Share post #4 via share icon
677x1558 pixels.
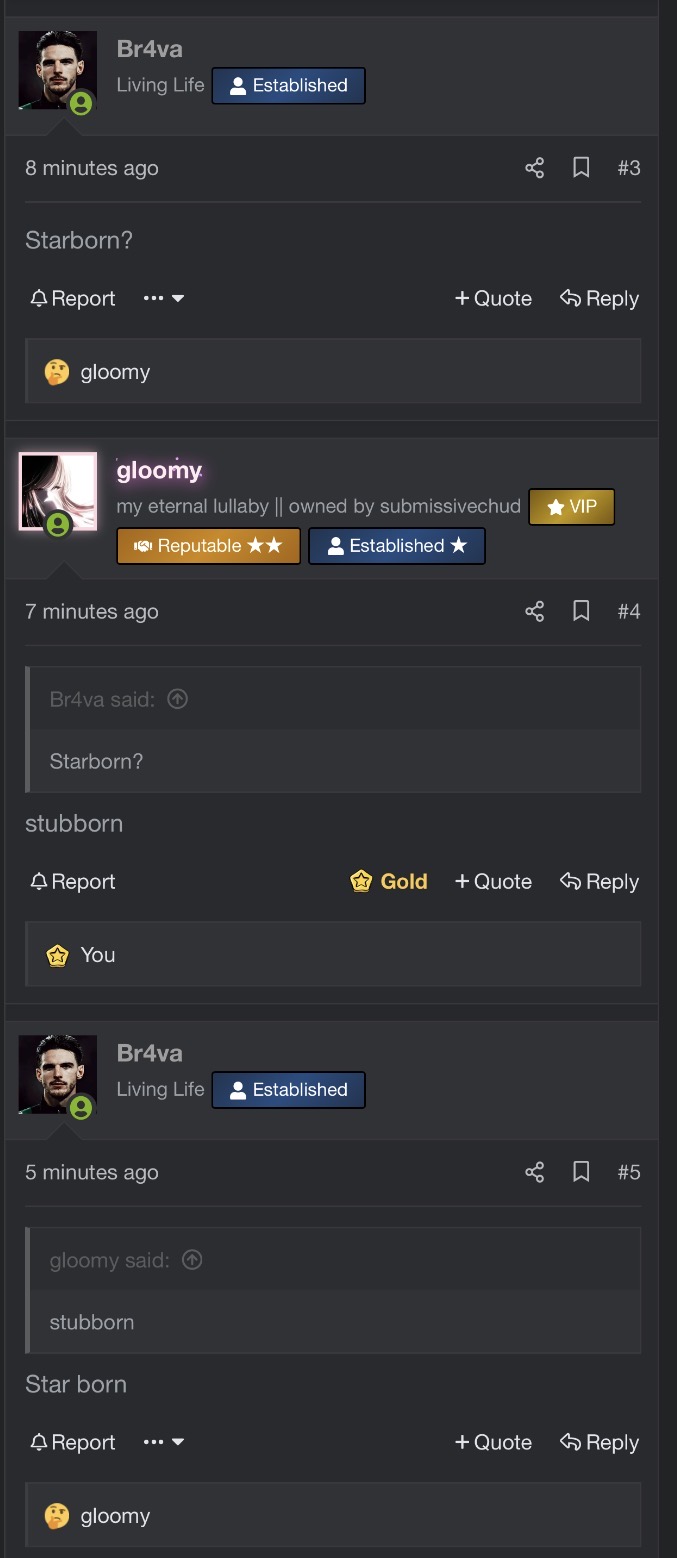tap(535, 611)
